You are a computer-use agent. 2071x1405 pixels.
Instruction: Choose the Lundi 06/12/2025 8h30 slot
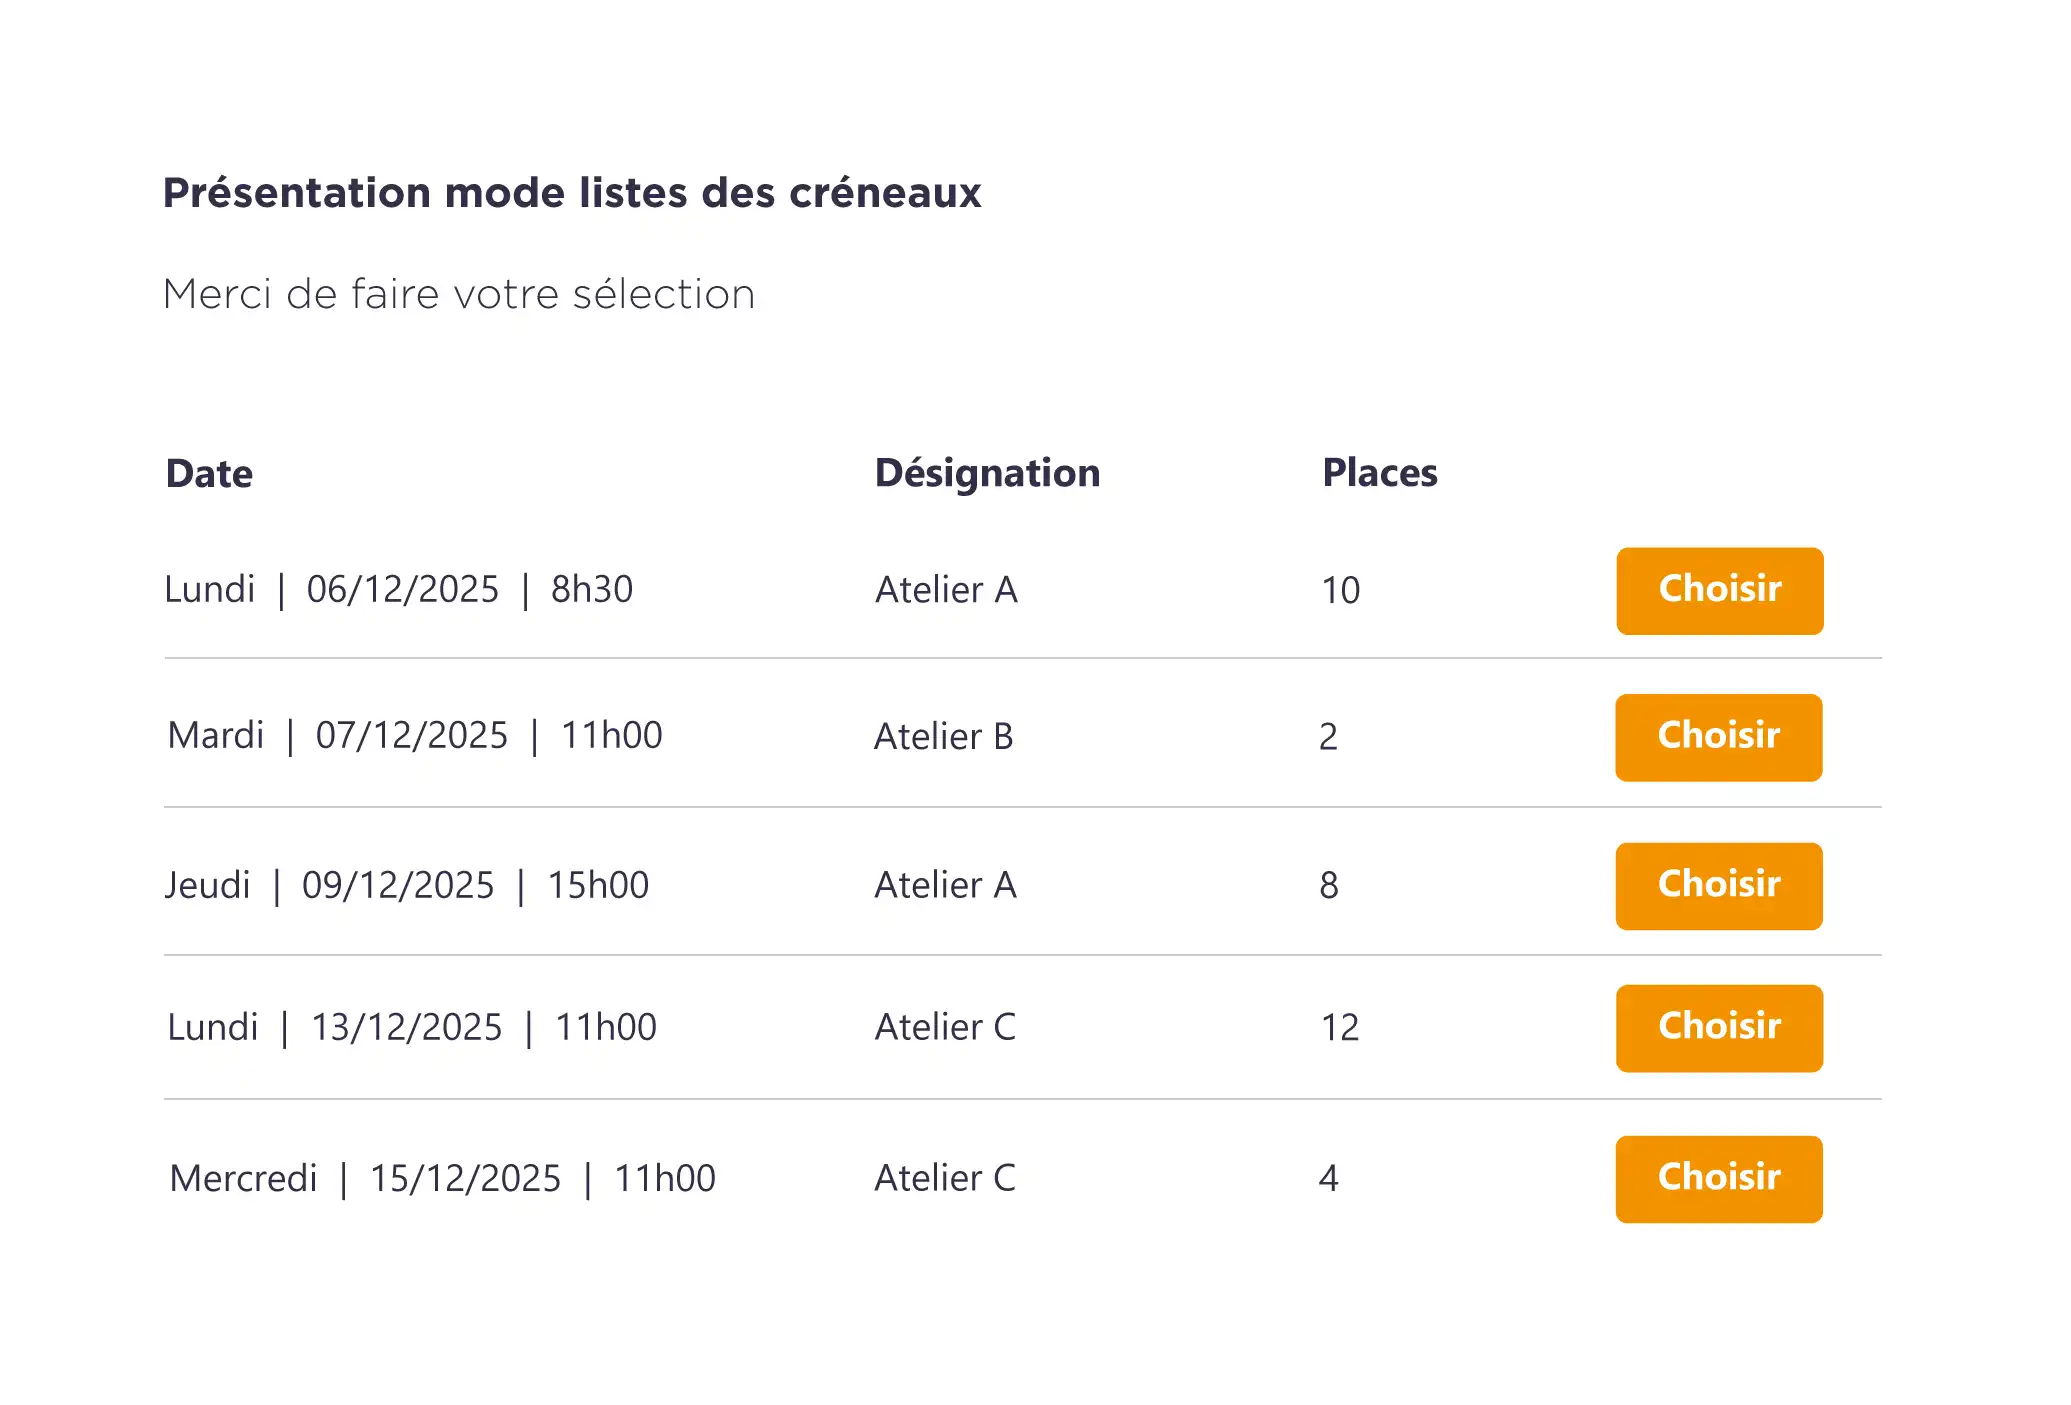pyautogui.click(x=1719, y=590)
